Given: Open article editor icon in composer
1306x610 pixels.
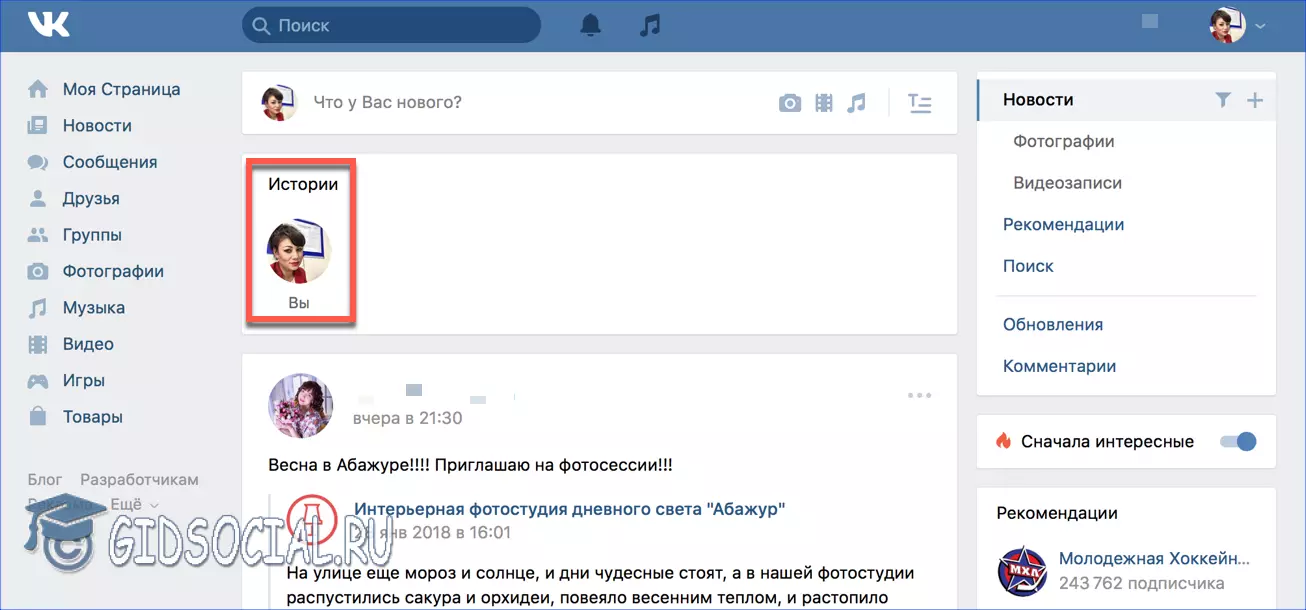Looking at the screenshot, I should (x=919, y=103).
